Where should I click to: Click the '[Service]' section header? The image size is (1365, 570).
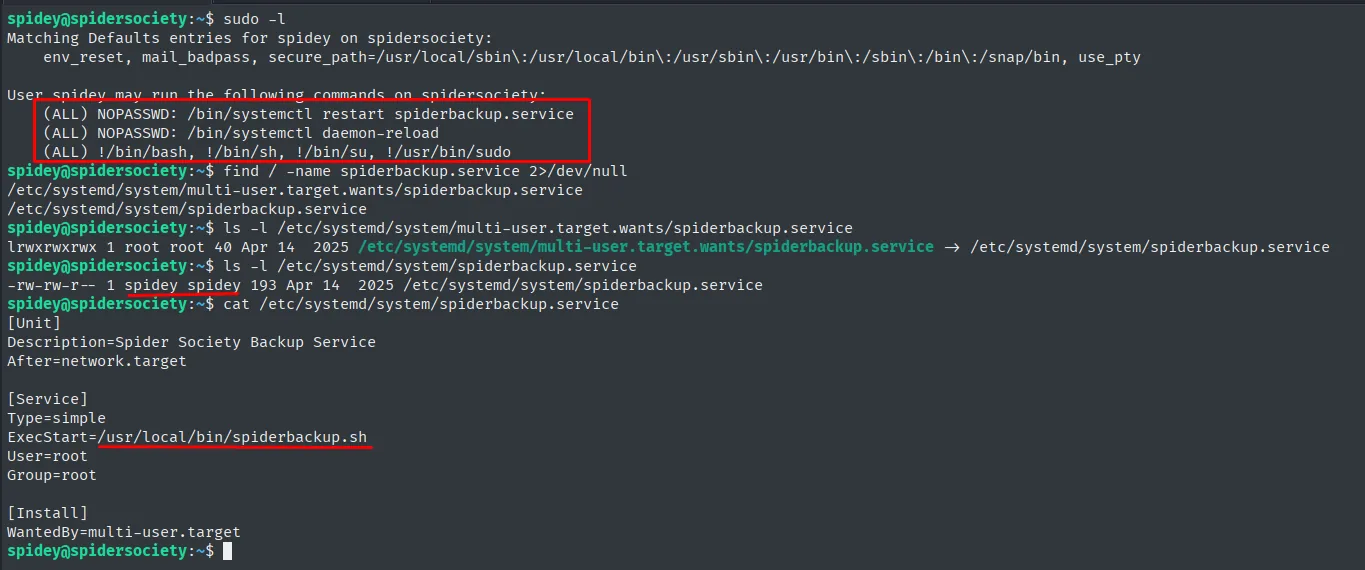click(x=47, y=399)
